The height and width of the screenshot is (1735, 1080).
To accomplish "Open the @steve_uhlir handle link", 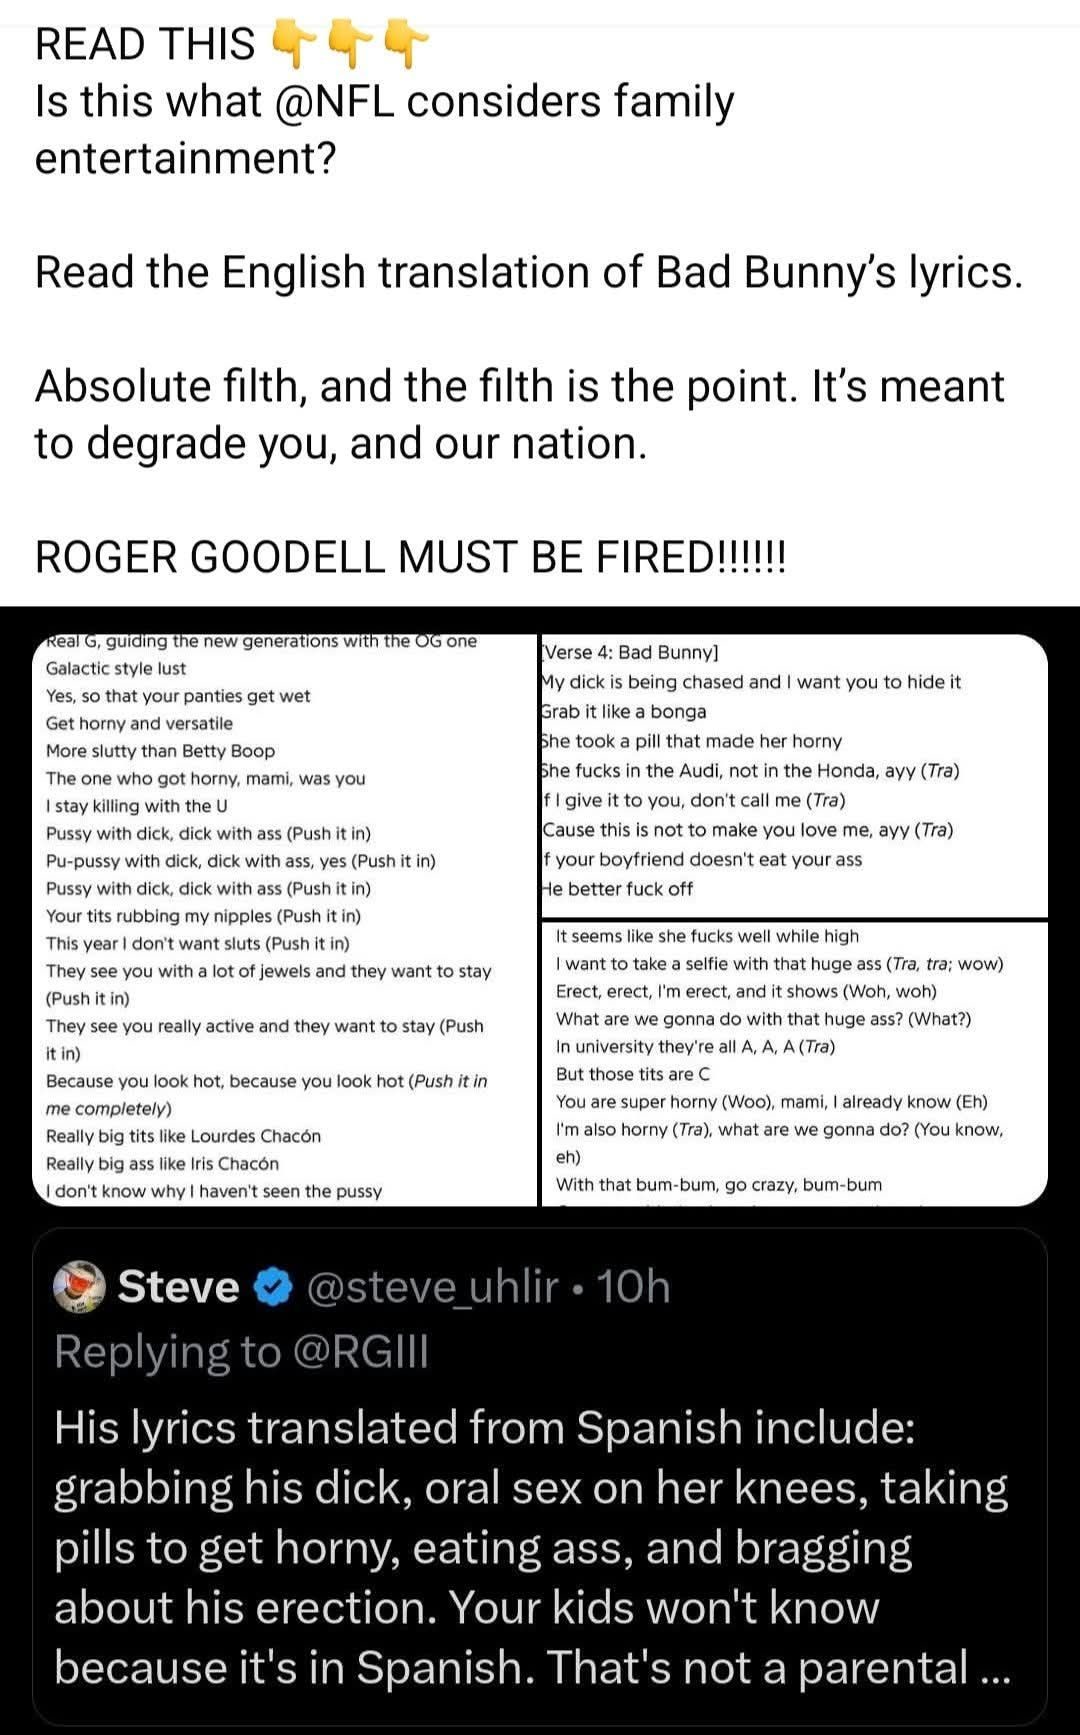I will 432,1287.
